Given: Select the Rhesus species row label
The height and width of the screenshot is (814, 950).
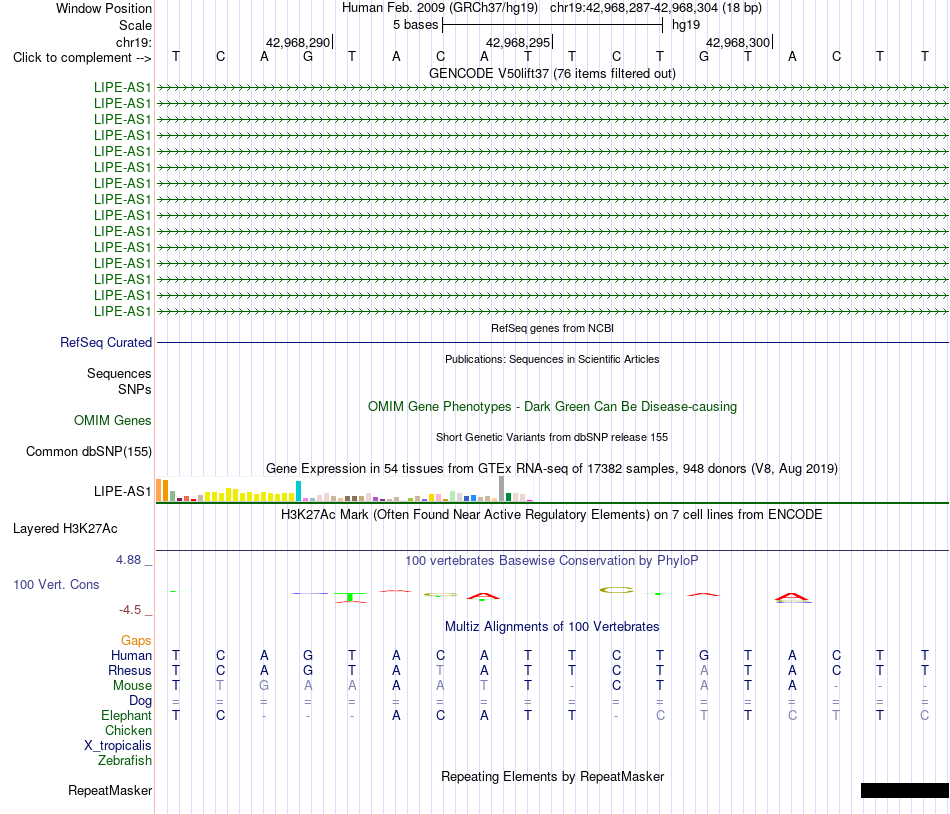Looking at the screenshot, I should [130, 670].
